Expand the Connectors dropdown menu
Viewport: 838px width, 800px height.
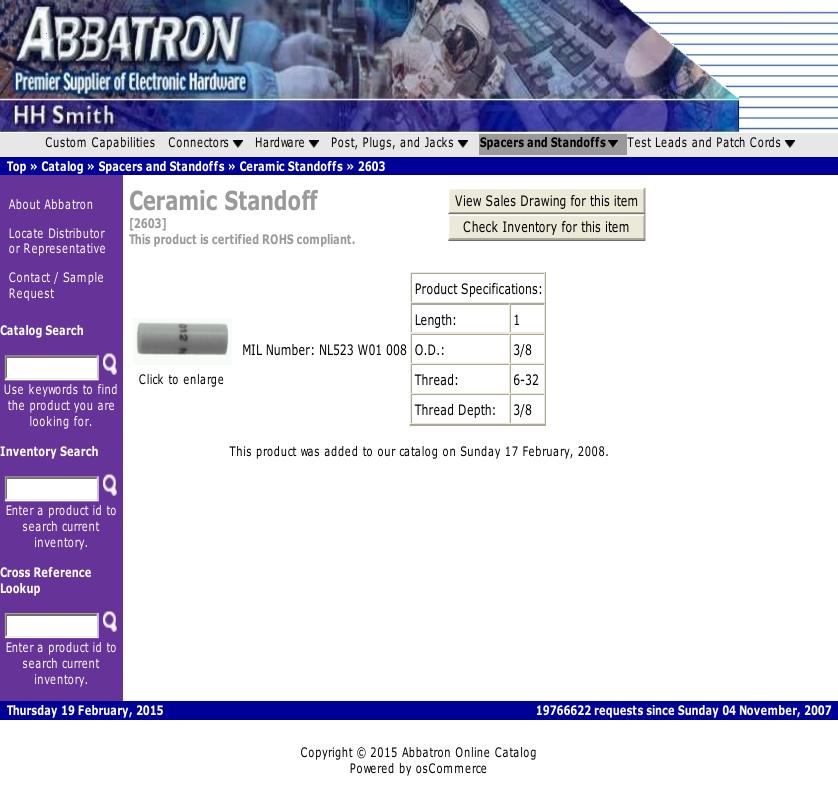click(x=205, y=143)
